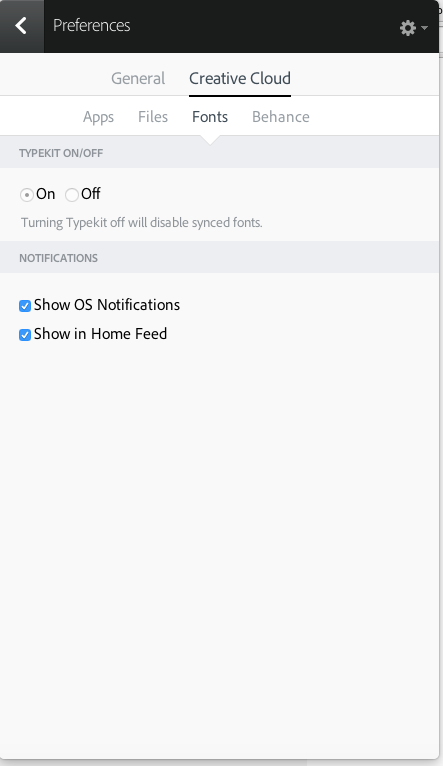Toggle the Show in Home Feed checkbox
Viewport: 443px width, 766px height.
tap(25, 335)
